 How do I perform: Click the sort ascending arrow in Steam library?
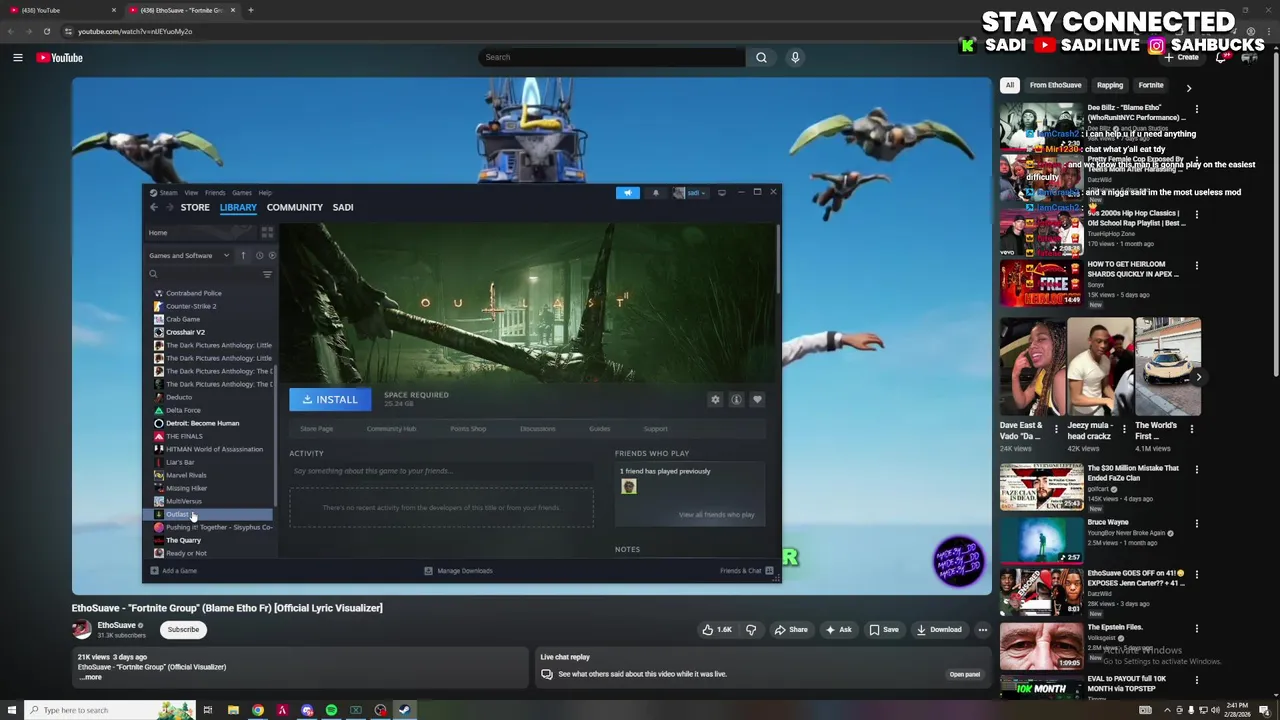(x=243, y=256)
